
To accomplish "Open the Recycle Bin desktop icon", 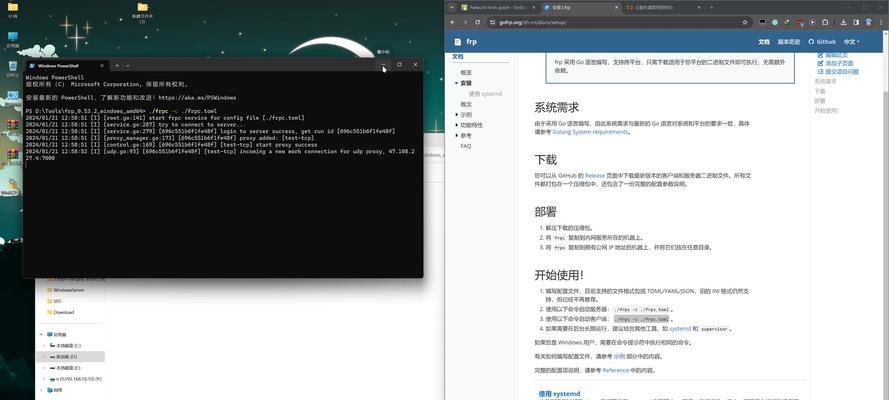I will [12, 69].
